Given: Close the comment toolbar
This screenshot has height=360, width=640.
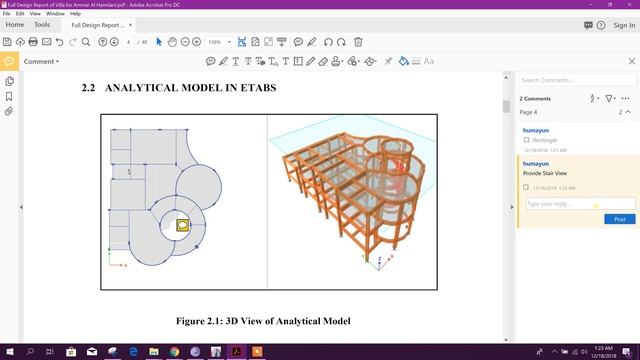Looking at the screenshot, I should click(632, 61).
